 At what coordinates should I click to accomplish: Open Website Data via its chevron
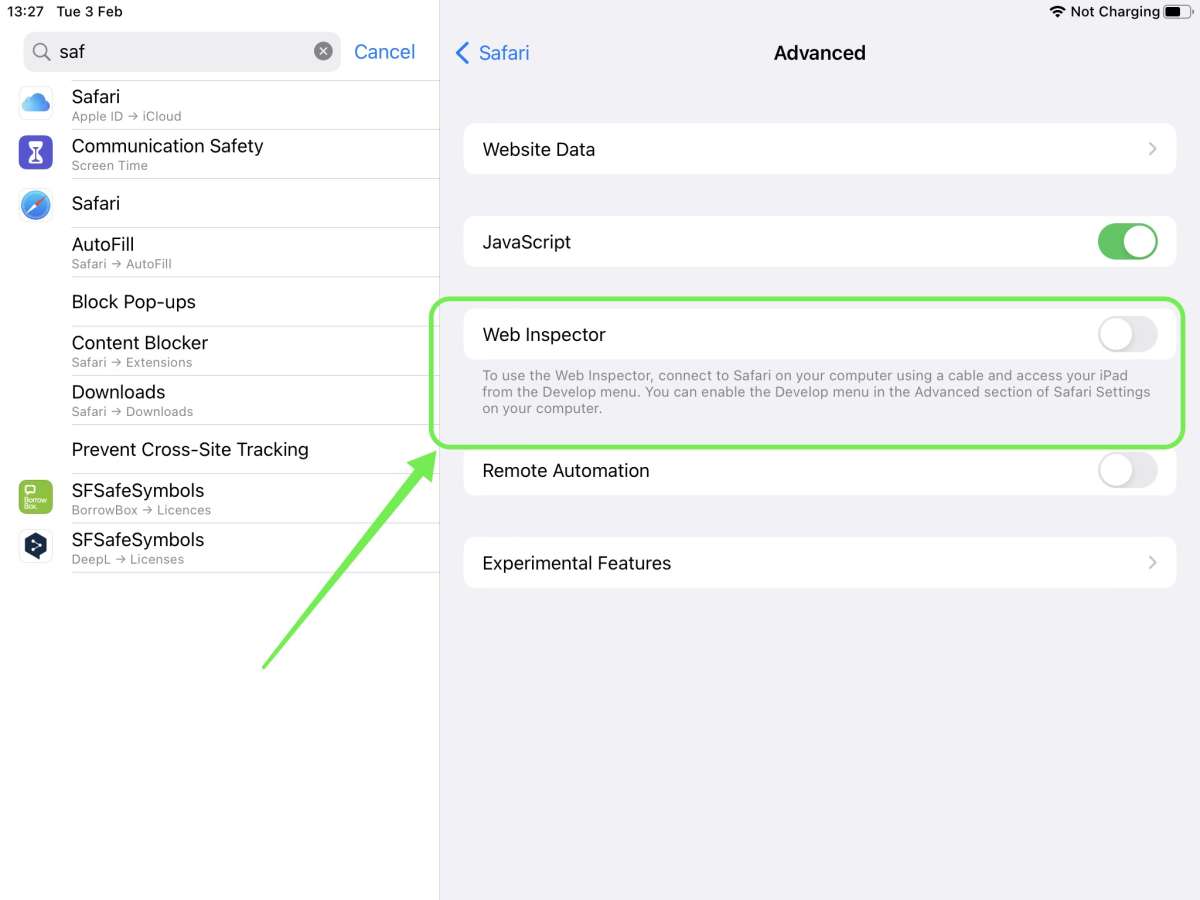coord(1152,149)
